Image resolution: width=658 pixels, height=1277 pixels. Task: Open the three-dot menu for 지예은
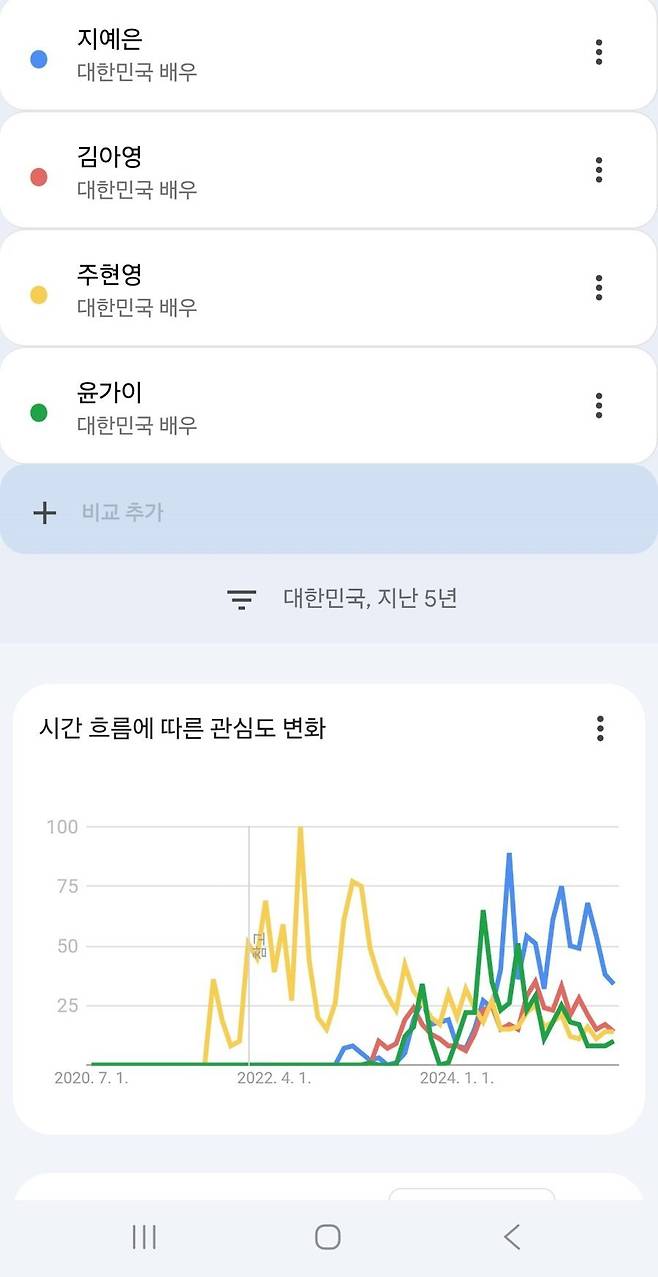tap(598, 53)
